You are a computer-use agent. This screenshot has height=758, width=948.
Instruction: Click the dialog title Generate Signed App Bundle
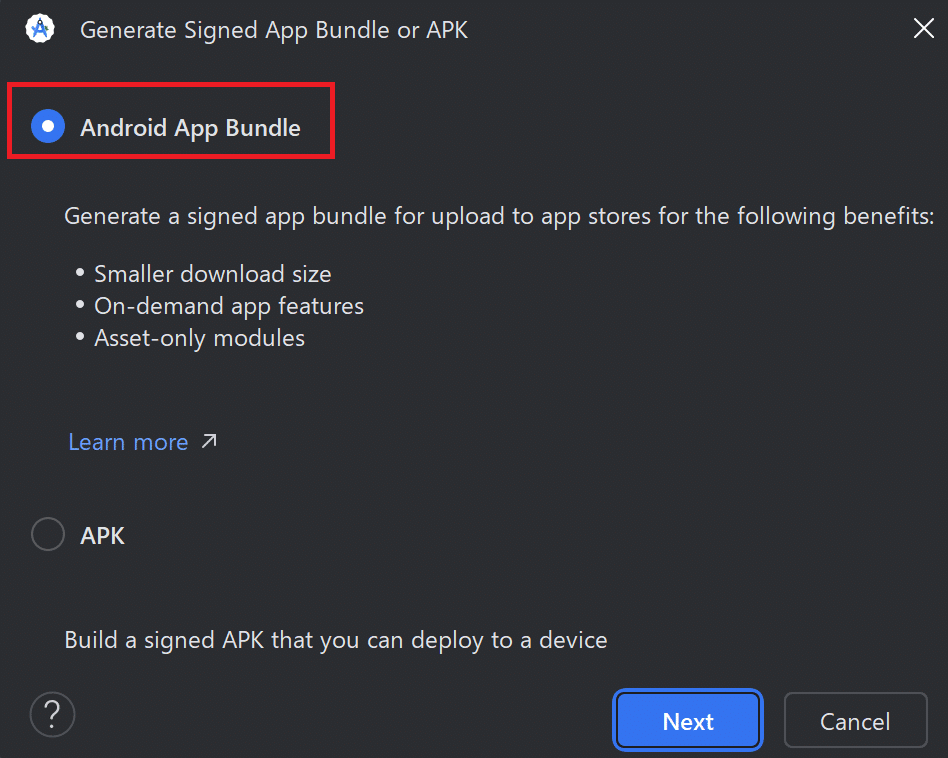275,30
